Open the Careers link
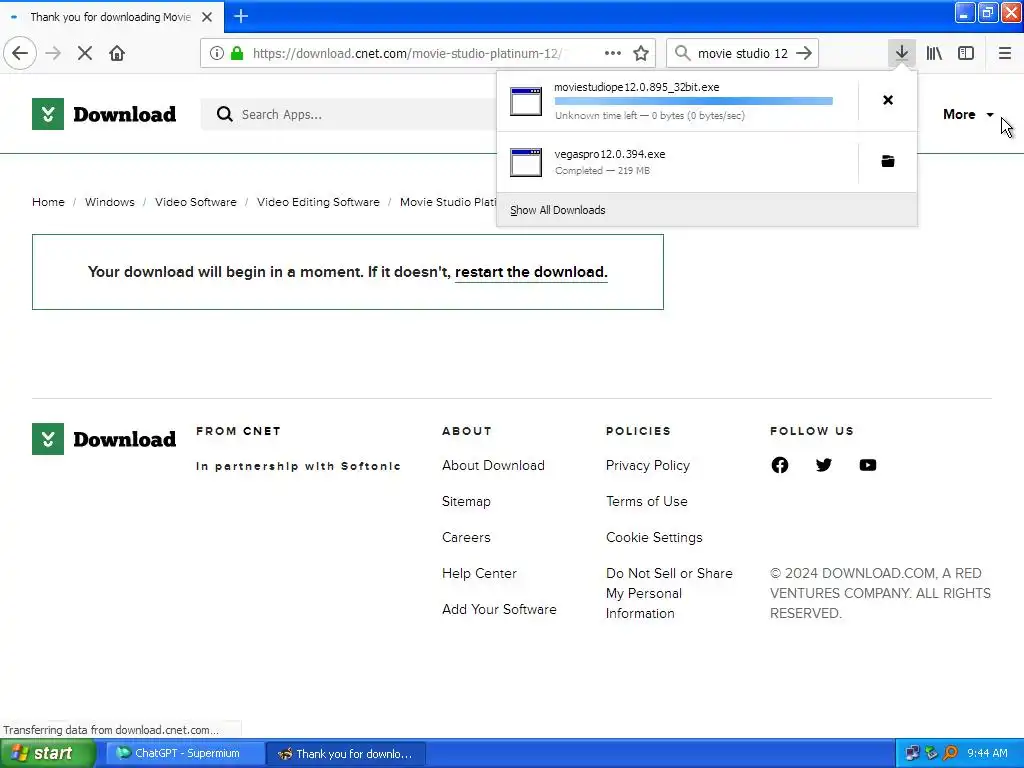 (466, 537)
